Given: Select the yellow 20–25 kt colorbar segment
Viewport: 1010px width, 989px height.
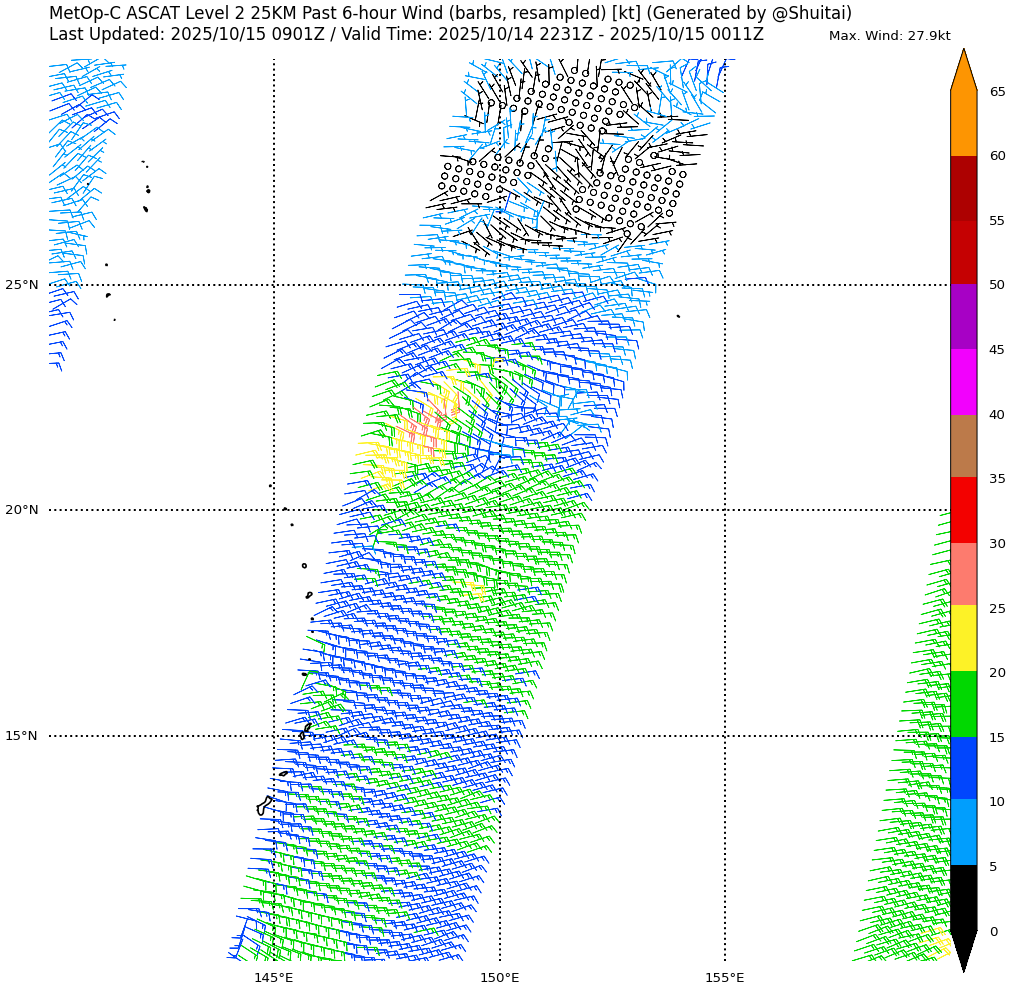Looking at the screenshot, I should 963,639.
